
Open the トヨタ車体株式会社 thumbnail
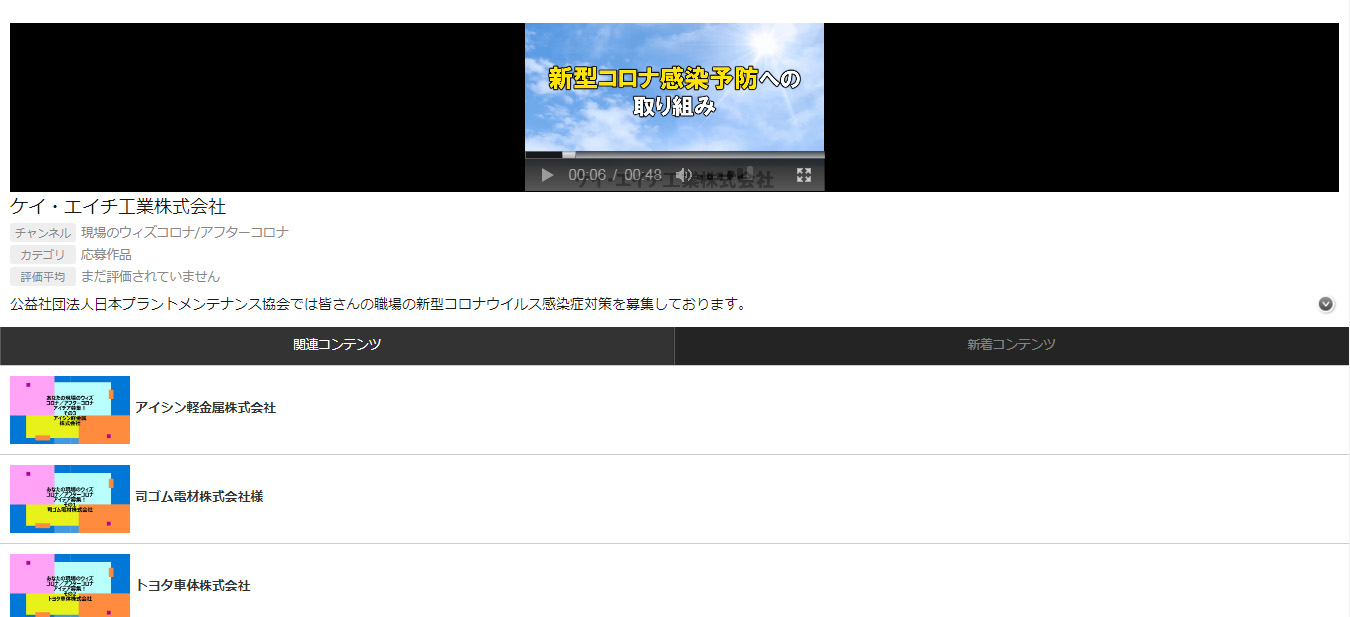tap(70, 586)
